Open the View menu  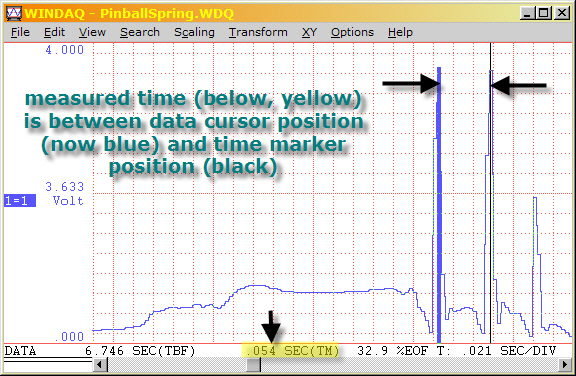92,32
